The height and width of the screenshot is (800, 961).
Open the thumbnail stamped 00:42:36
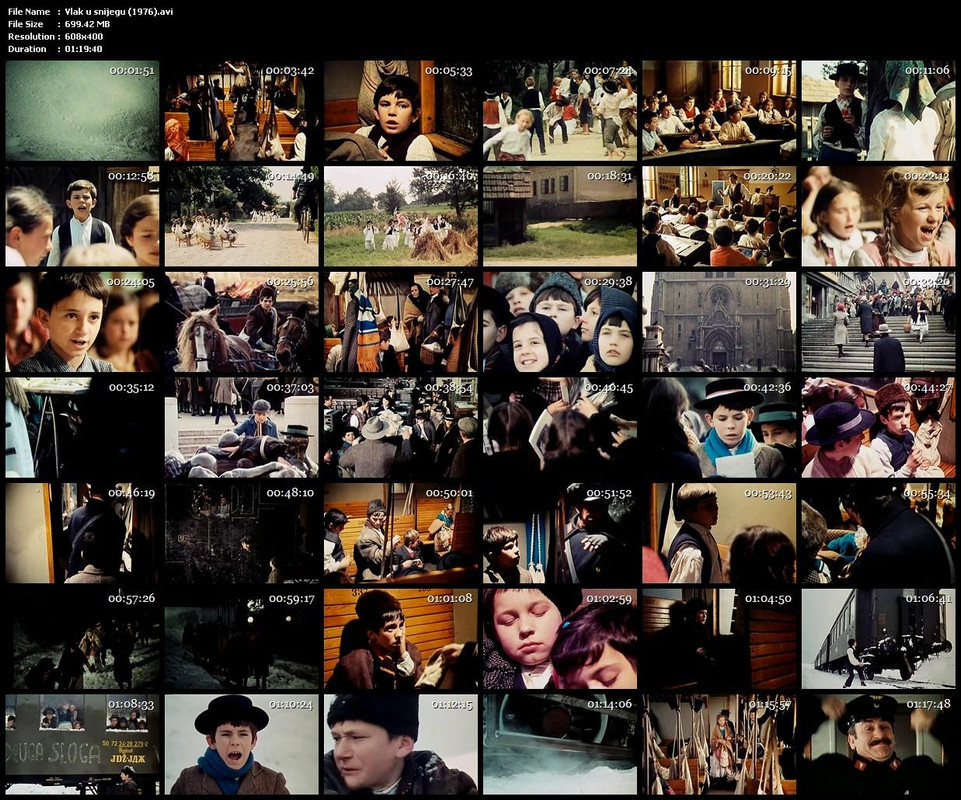[720, 427]
